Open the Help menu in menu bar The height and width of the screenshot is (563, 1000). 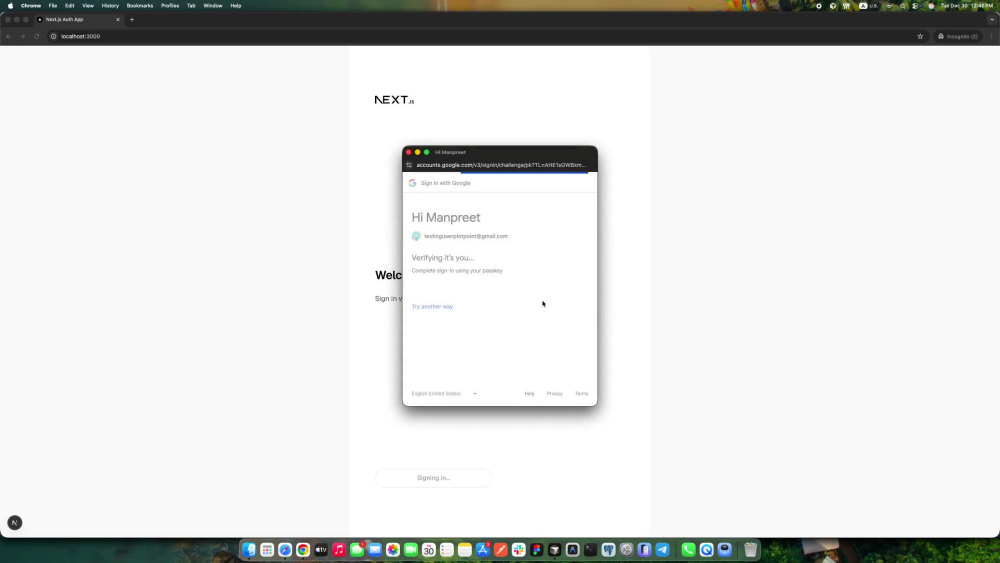(x=235, y=6)
